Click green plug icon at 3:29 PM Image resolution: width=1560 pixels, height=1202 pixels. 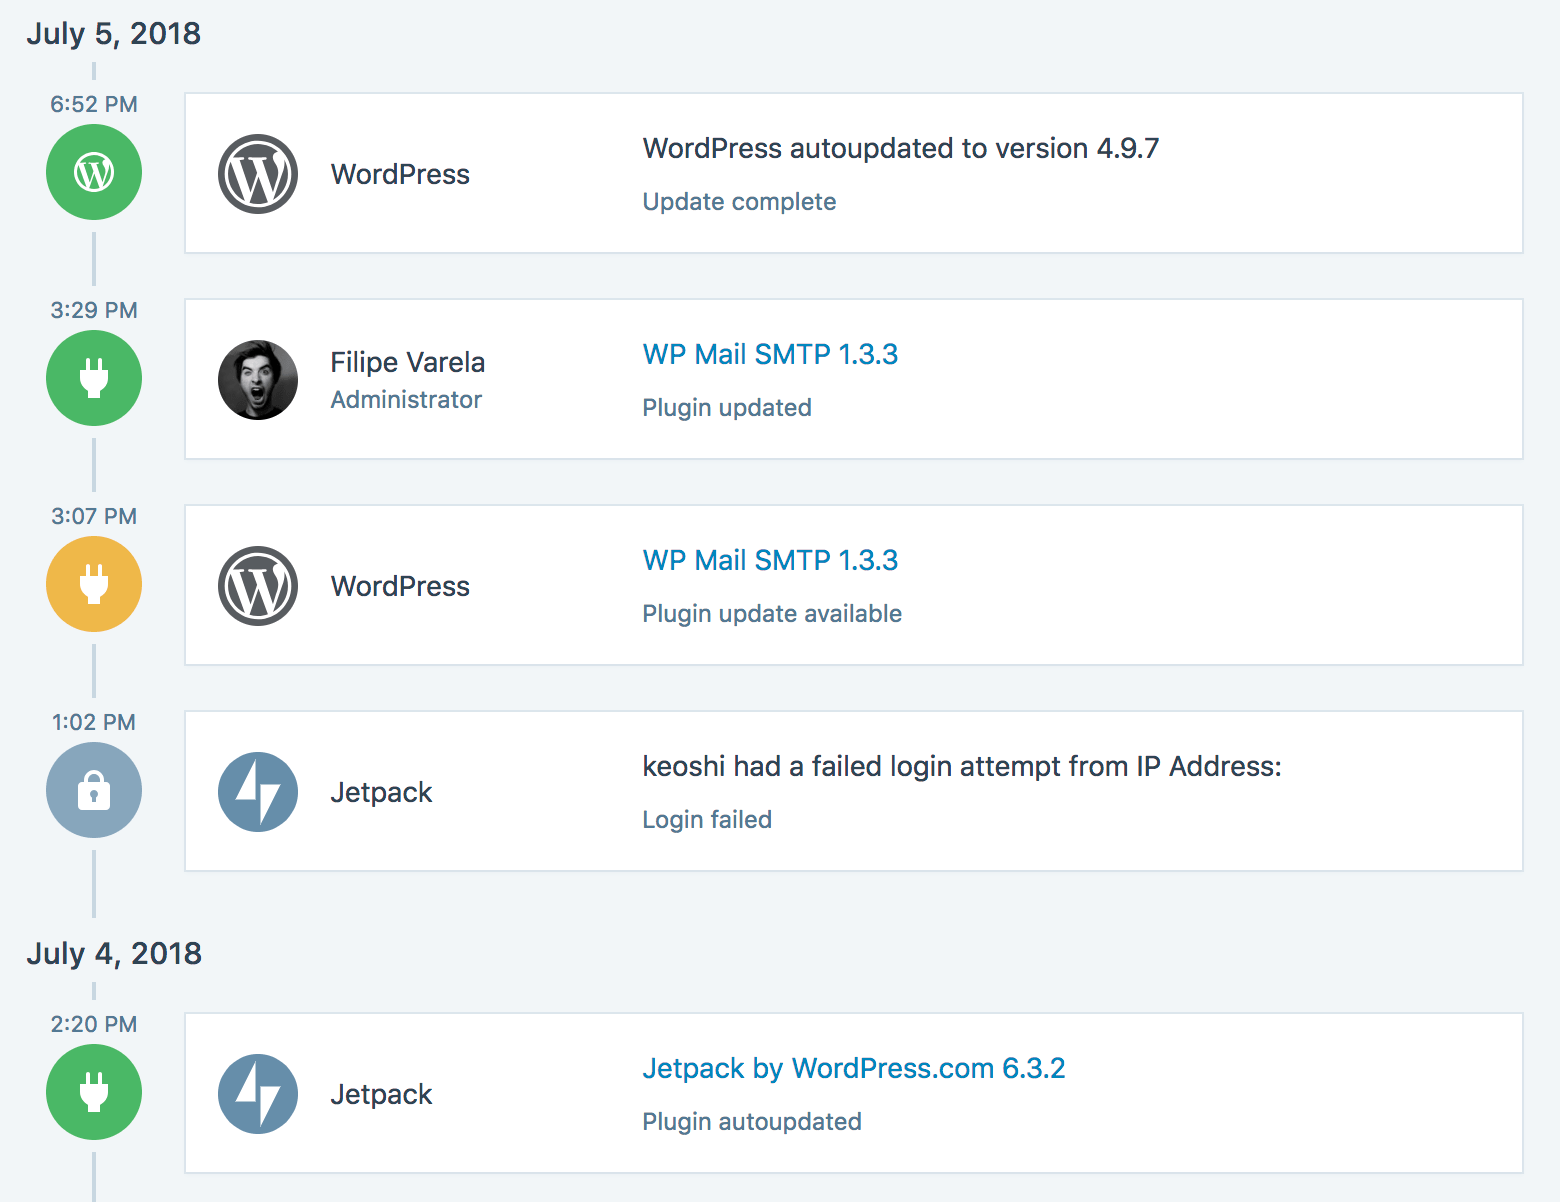94,378
